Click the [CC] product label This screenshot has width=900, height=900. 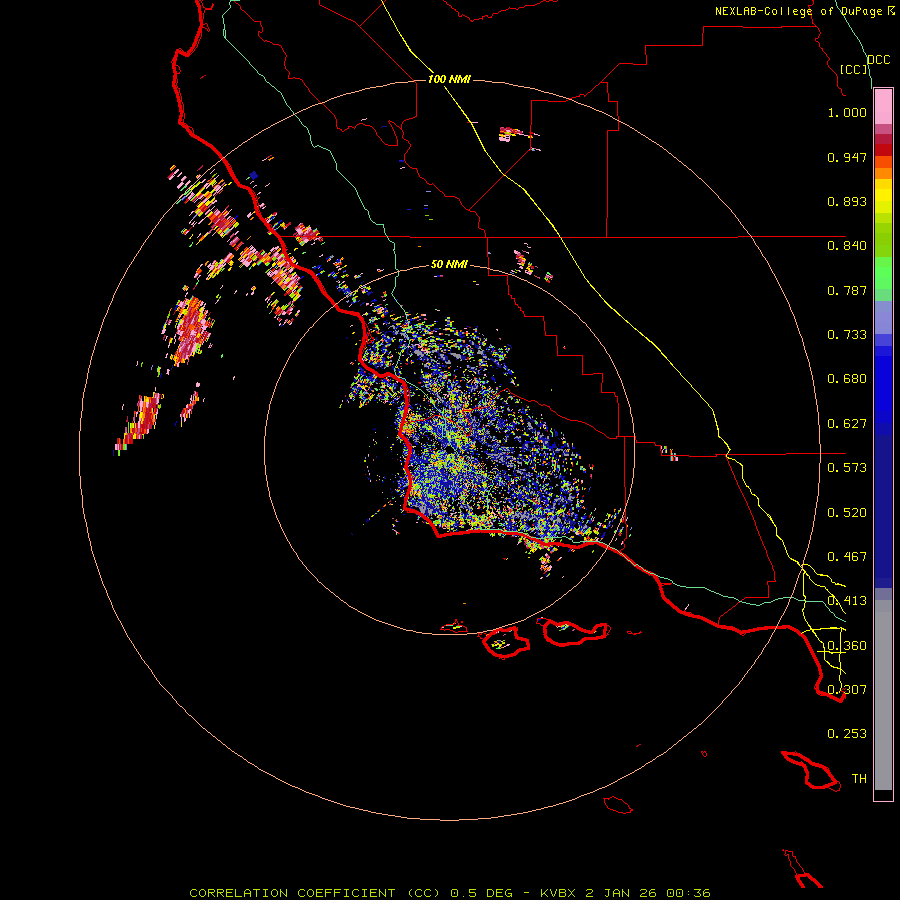coord(854,69)
